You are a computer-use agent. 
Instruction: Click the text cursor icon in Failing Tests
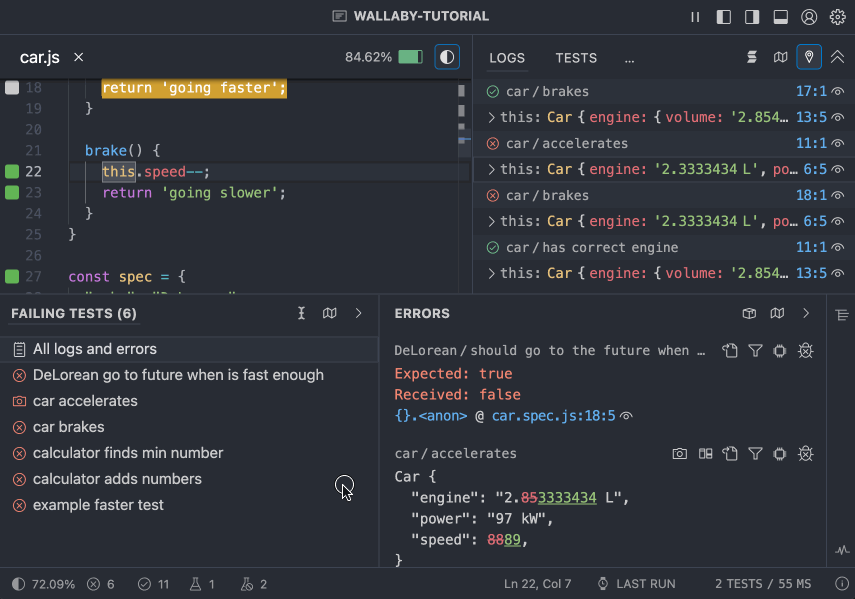pos(301,313)
